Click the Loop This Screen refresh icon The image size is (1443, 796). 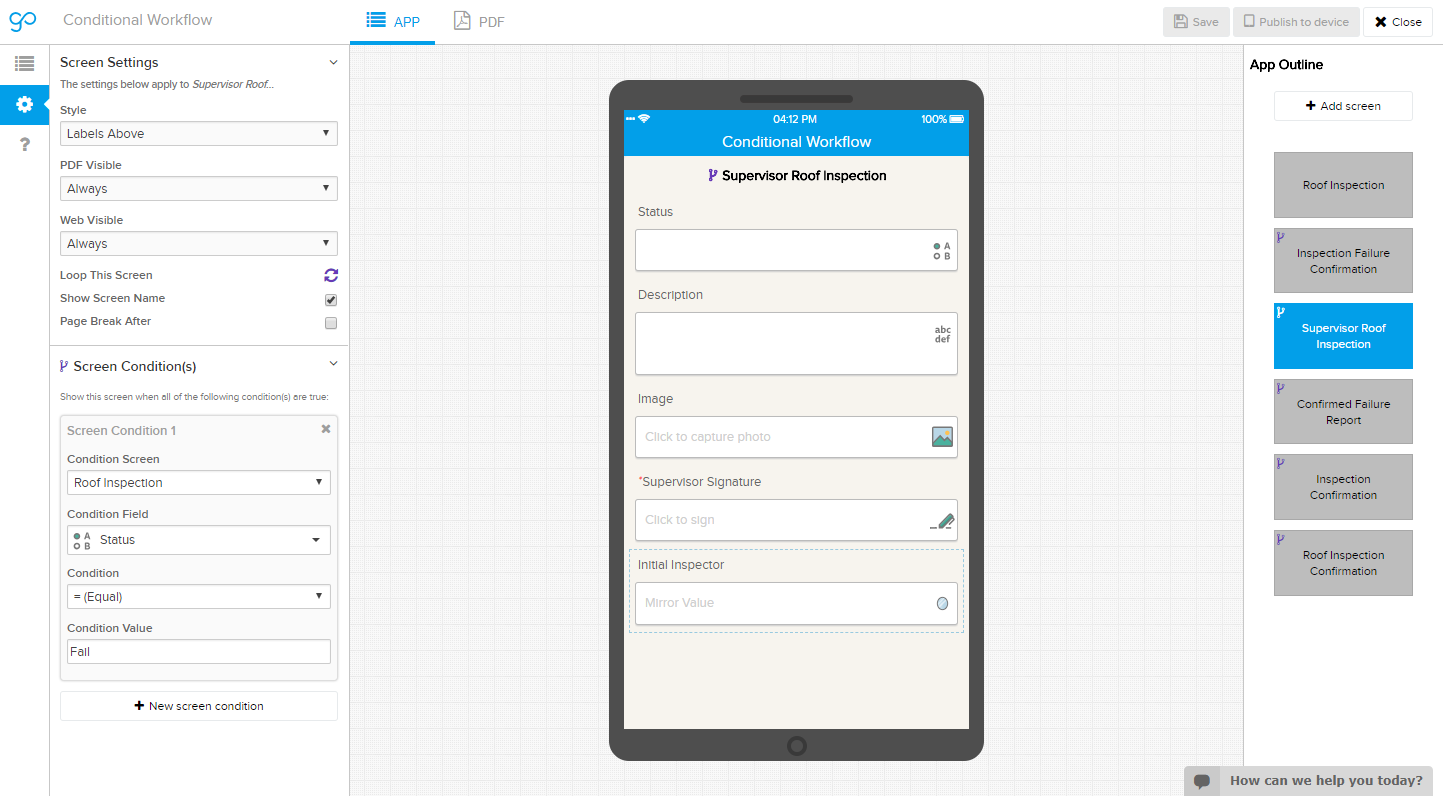tap(331, 275)
